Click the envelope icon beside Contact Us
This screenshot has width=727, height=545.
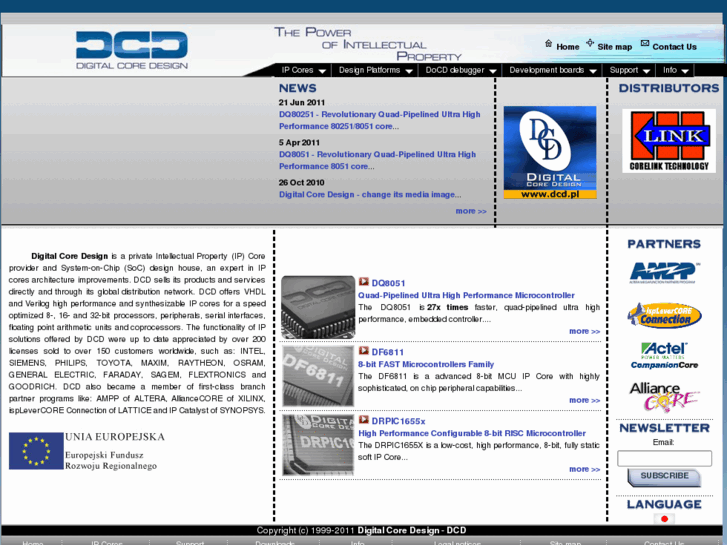point(645,43)
